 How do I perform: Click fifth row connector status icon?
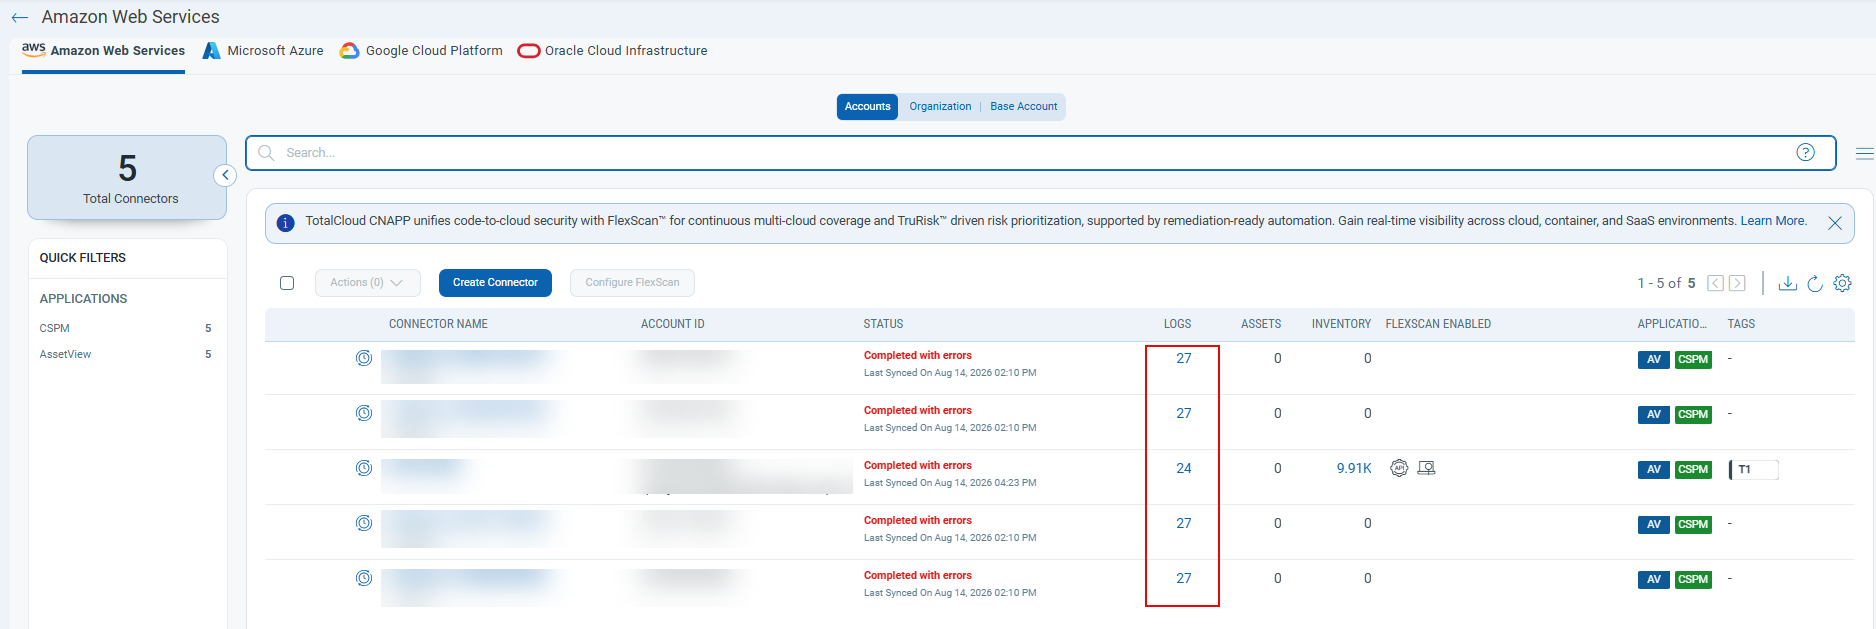[x=364, y=578]
